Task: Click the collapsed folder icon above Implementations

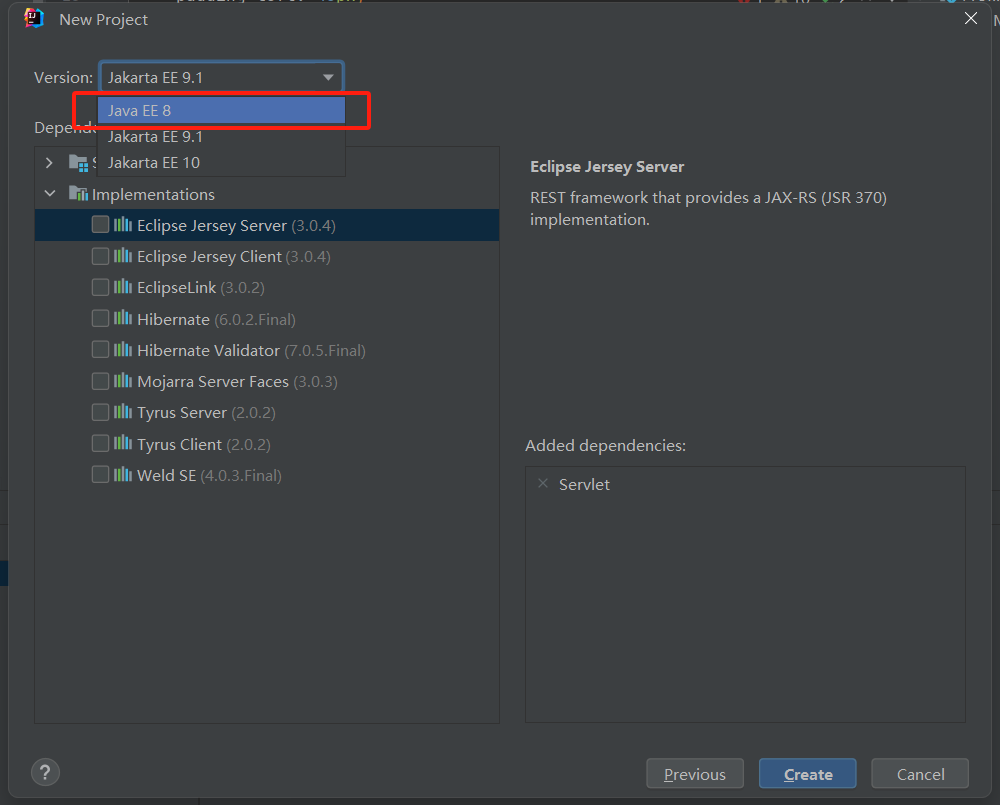Action: pyautogui.click(x=78, y=163)
